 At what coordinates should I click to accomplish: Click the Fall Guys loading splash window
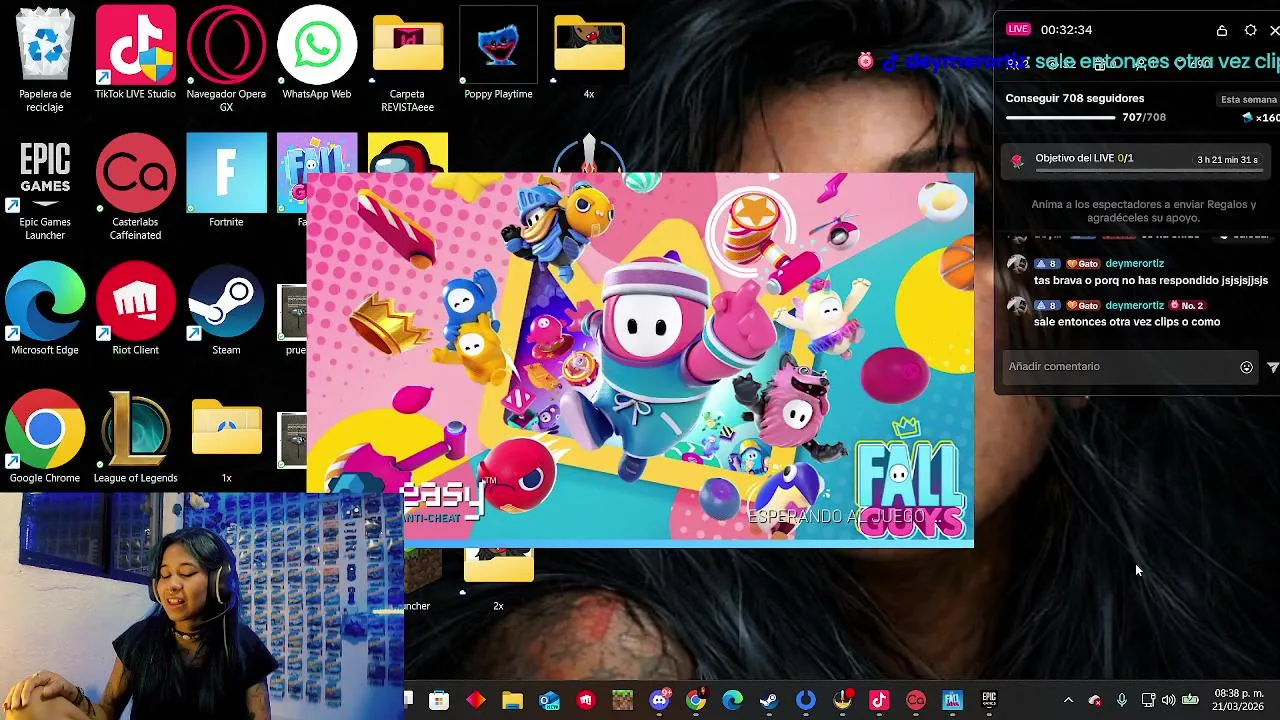click(x=640, y=360)
